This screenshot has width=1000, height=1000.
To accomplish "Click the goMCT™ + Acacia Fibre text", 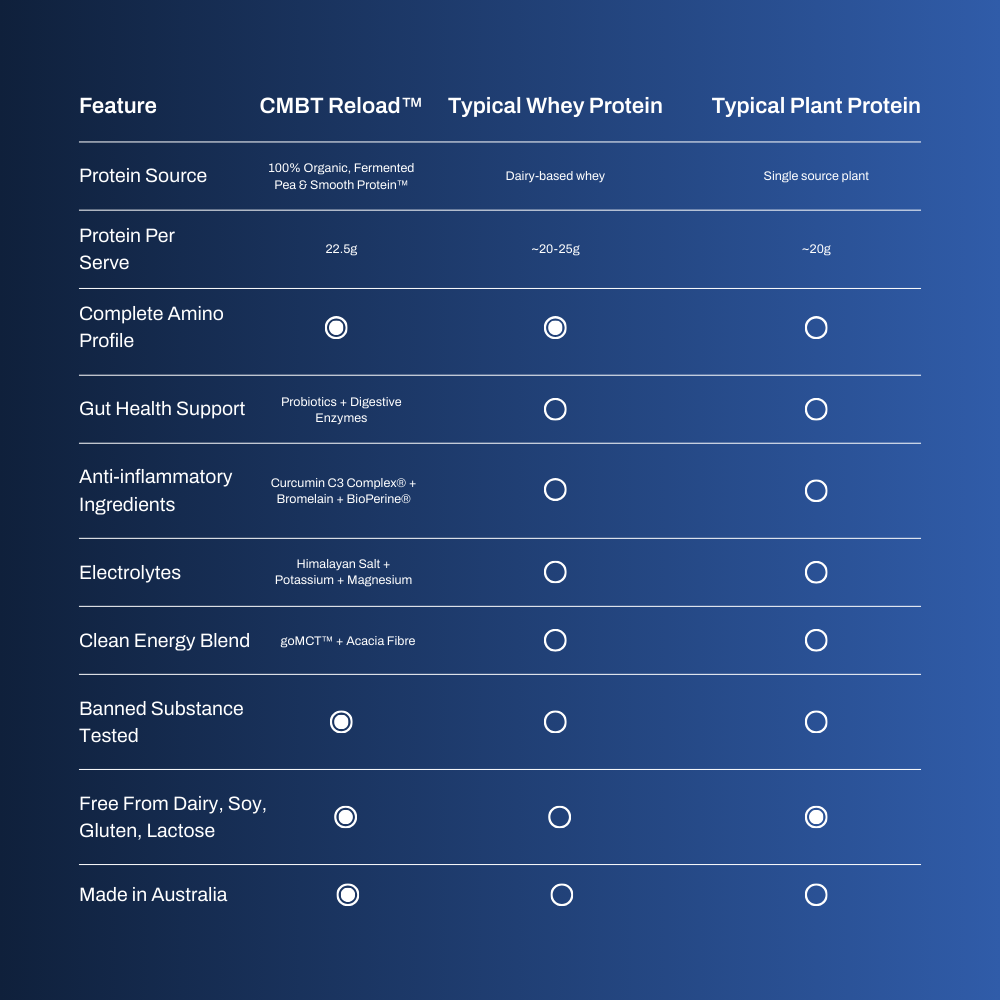I will 348,641.
